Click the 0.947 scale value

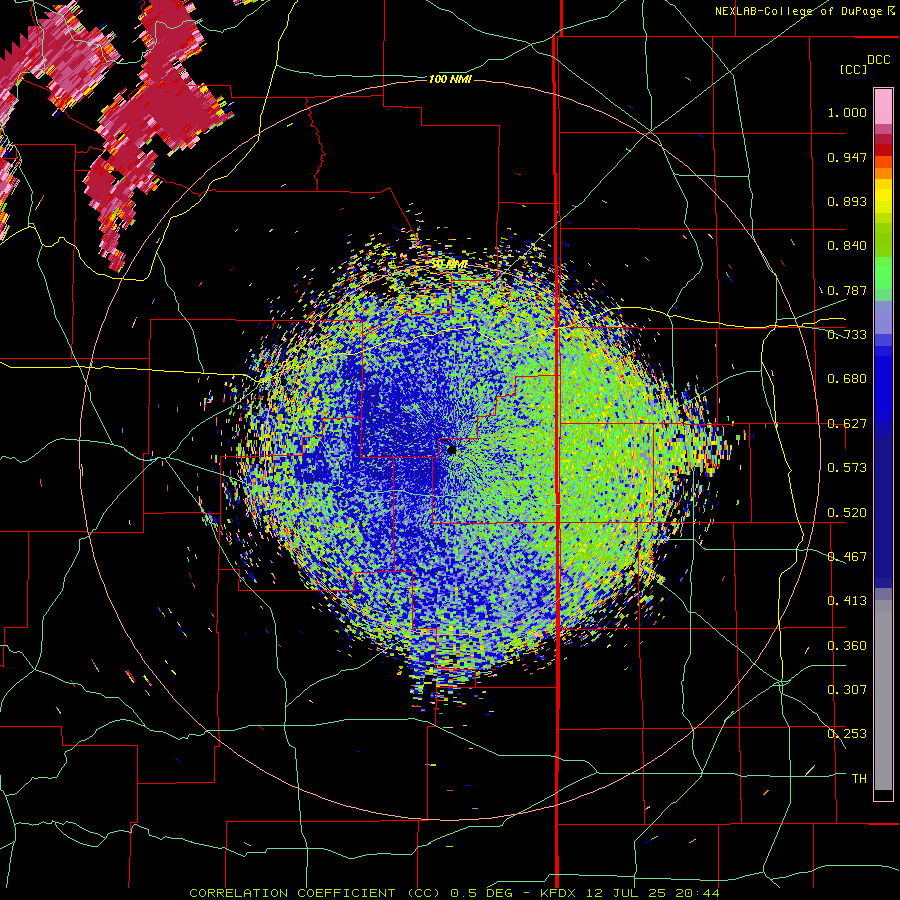[x=847, y=157]
